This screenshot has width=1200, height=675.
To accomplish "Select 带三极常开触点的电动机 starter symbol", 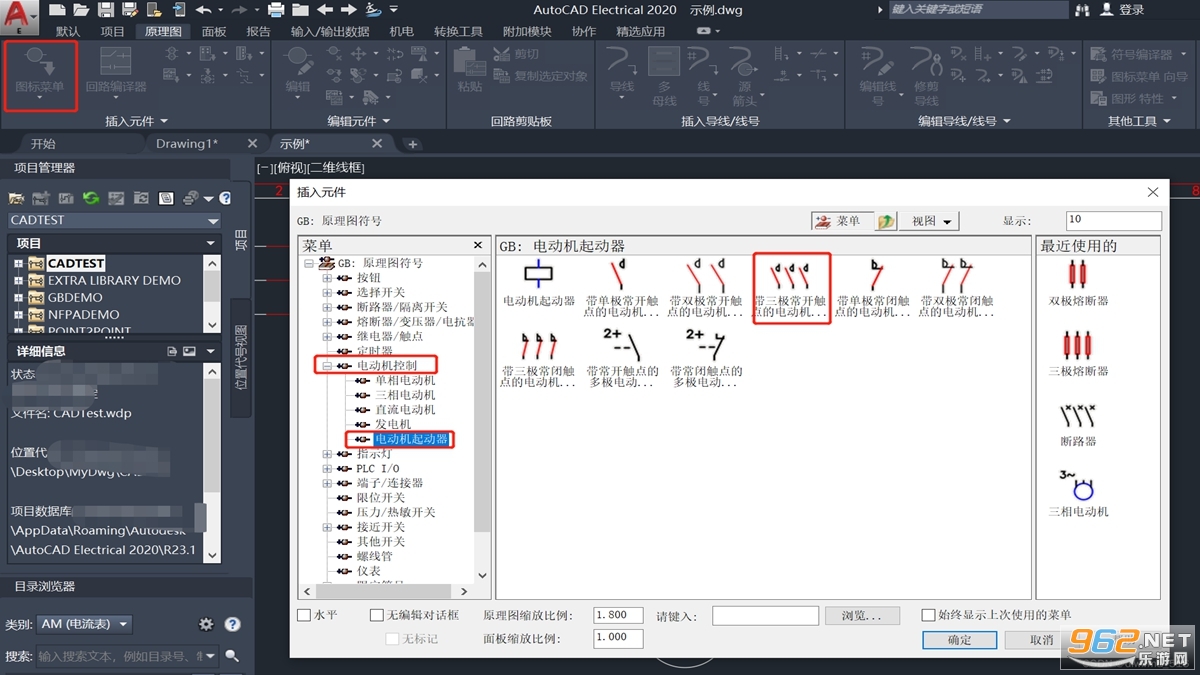I will pyautogui.click(x=790, y=288).
